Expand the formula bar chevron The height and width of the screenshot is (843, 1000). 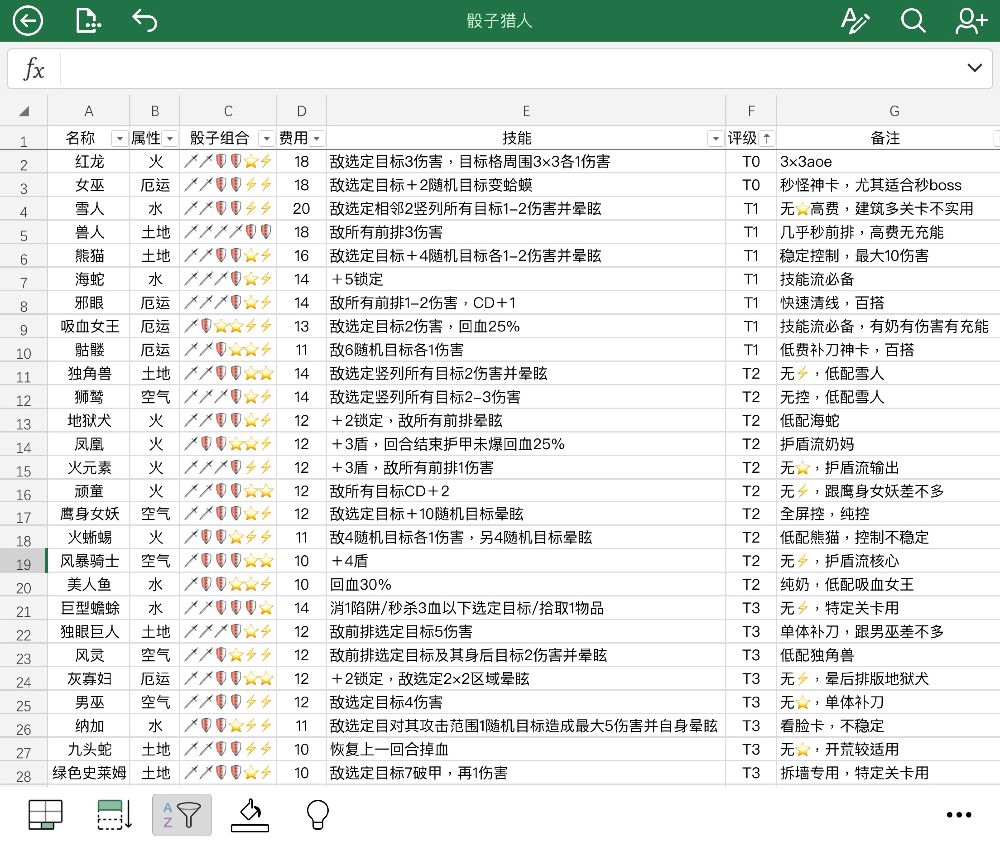point(974,68)
